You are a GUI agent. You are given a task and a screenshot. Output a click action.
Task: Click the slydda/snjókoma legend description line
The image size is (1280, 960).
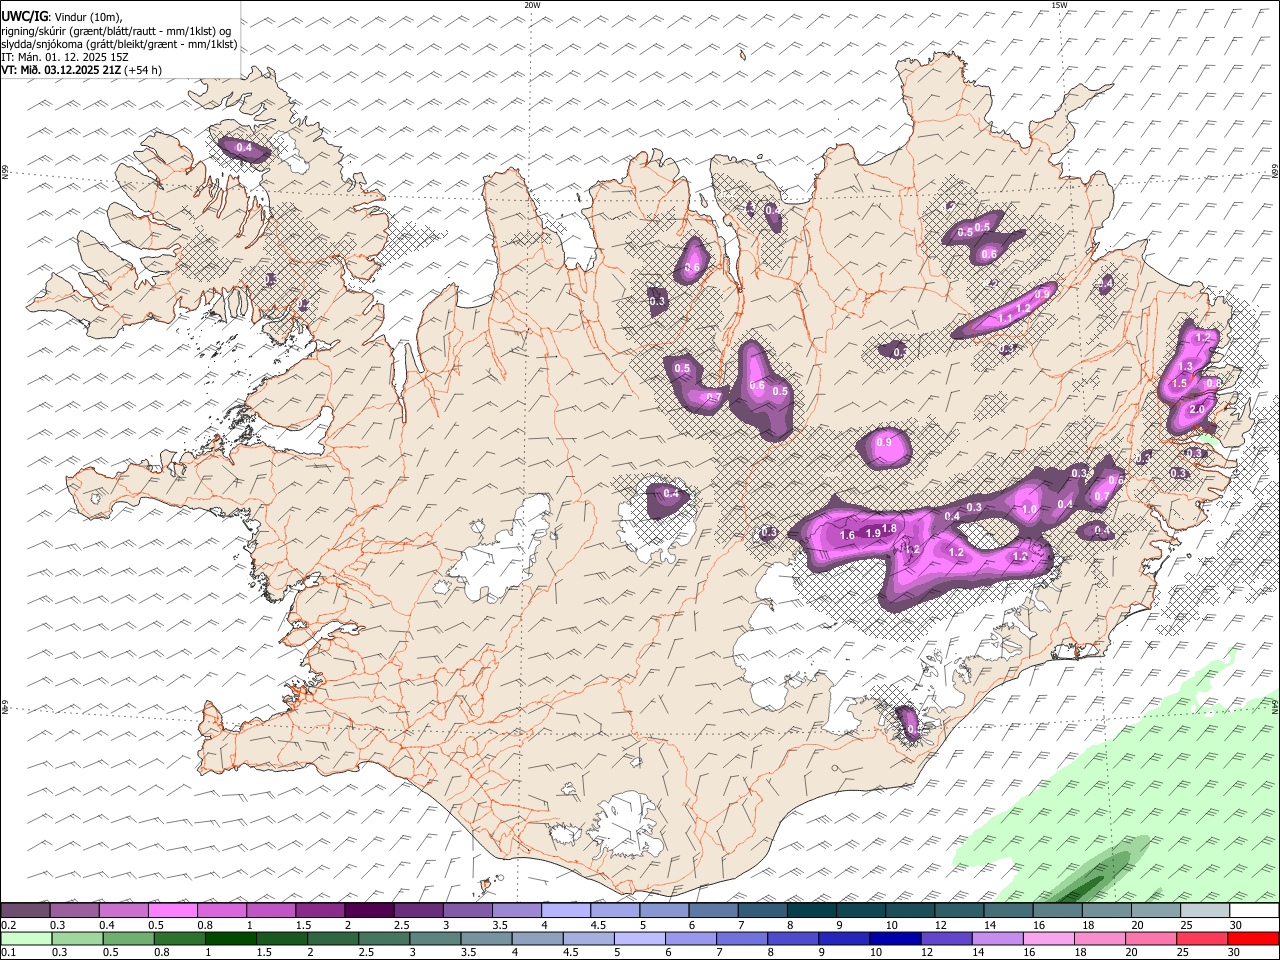point(119,44)
